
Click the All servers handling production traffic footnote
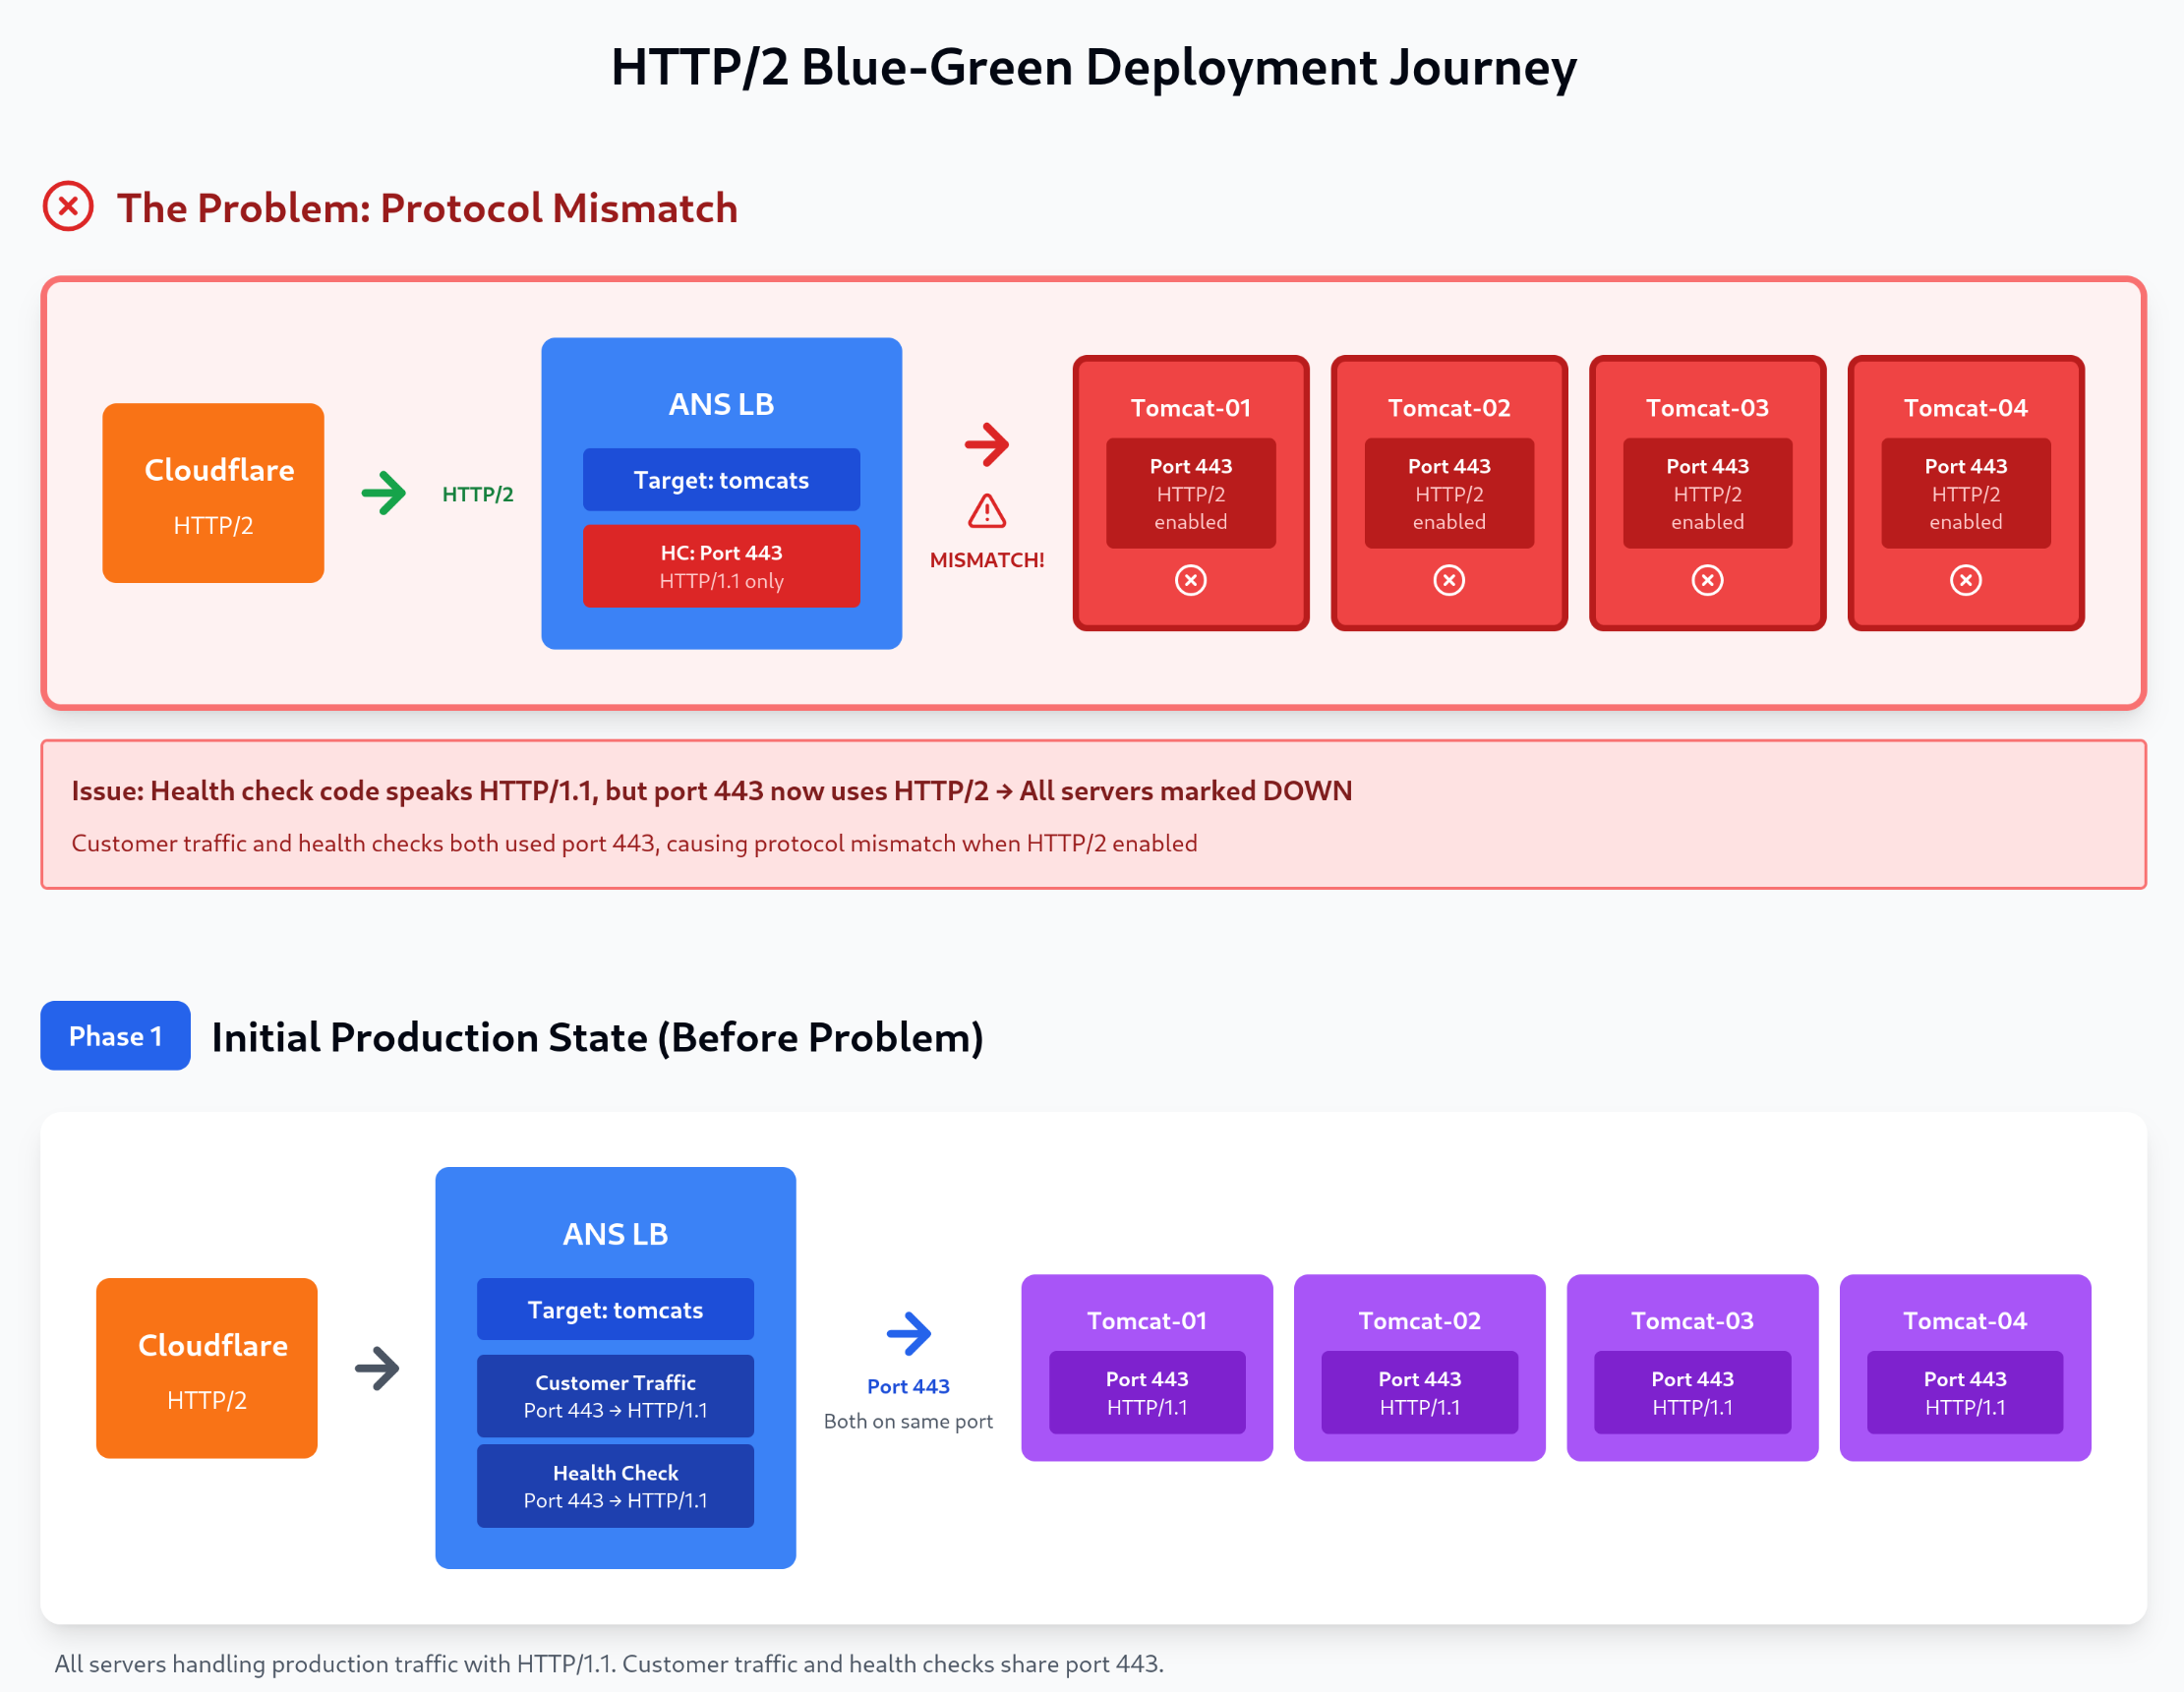point(609,1664)
